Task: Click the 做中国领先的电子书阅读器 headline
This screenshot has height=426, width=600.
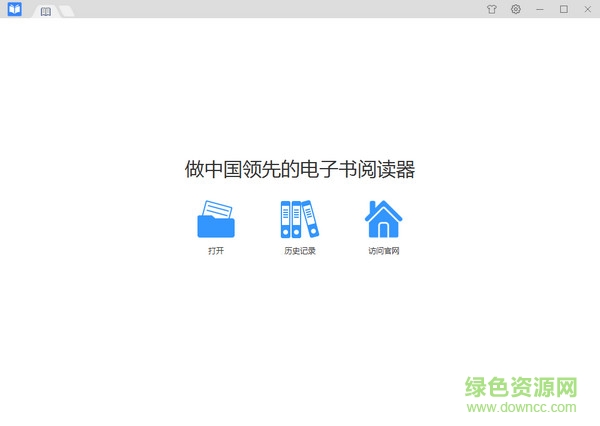Action: tap(300, 169)
